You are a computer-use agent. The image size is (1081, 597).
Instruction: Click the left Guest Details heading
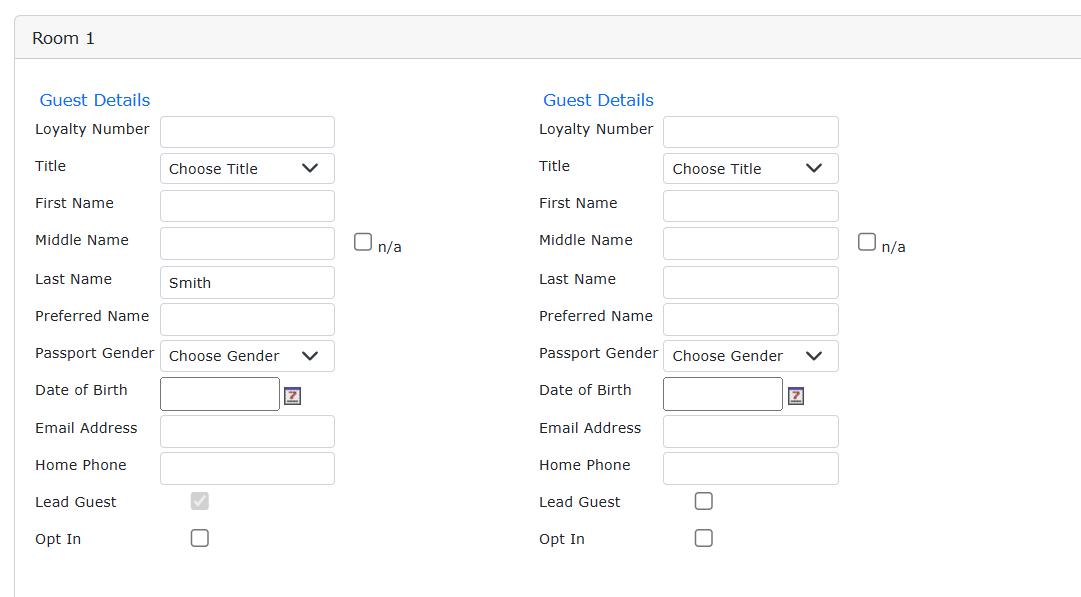pyautogui.click(x=95, y=100)
